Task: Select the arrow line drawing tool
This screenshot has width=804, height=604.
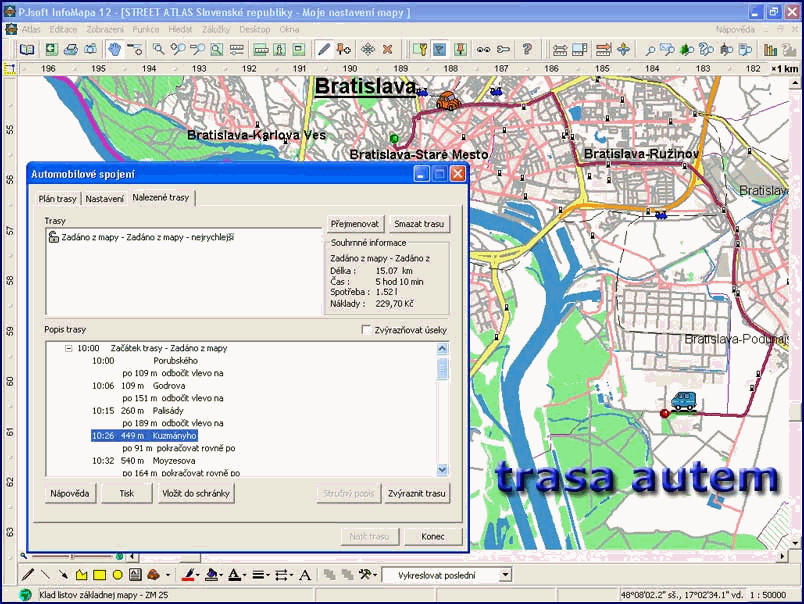Action: click(63, 575)
